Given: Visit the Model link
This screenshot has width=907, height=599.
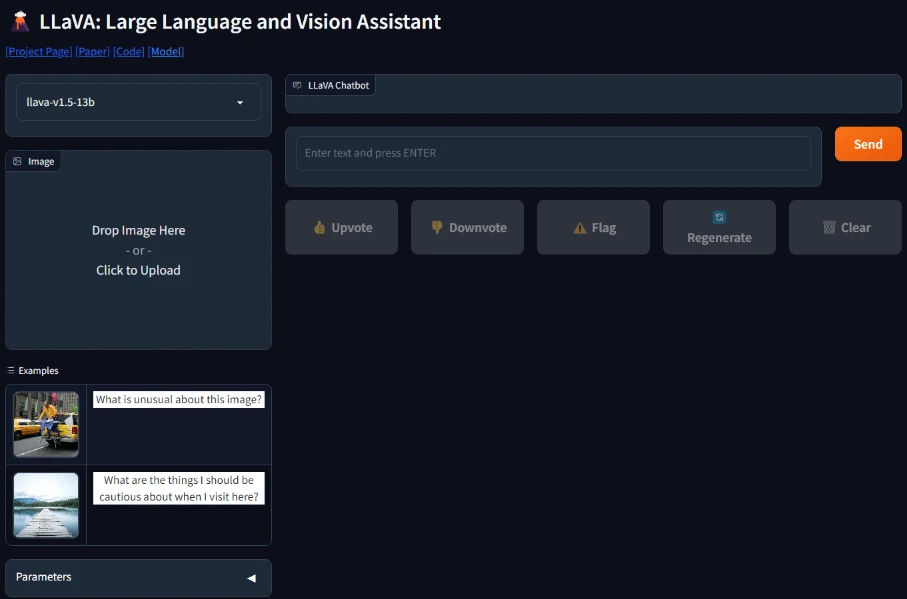Looking at the screenshot, I should coord(166,52).
